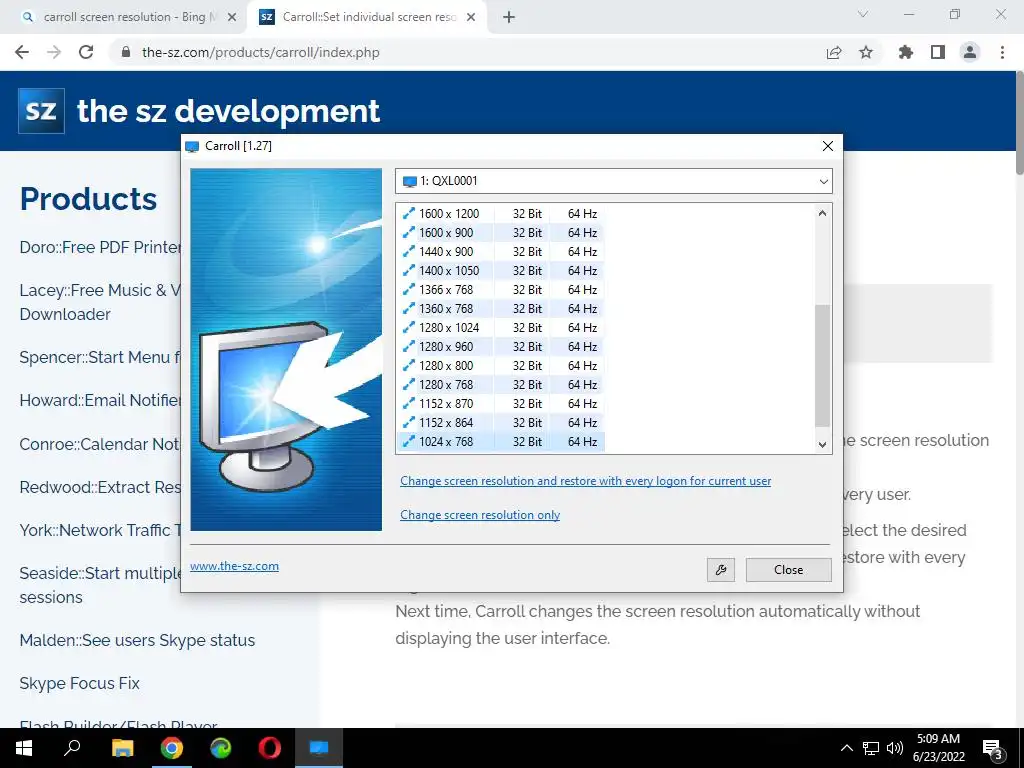This screenshot has width=1024, height=768.
Task: Click the address bar URL
Action: (261, 52)
